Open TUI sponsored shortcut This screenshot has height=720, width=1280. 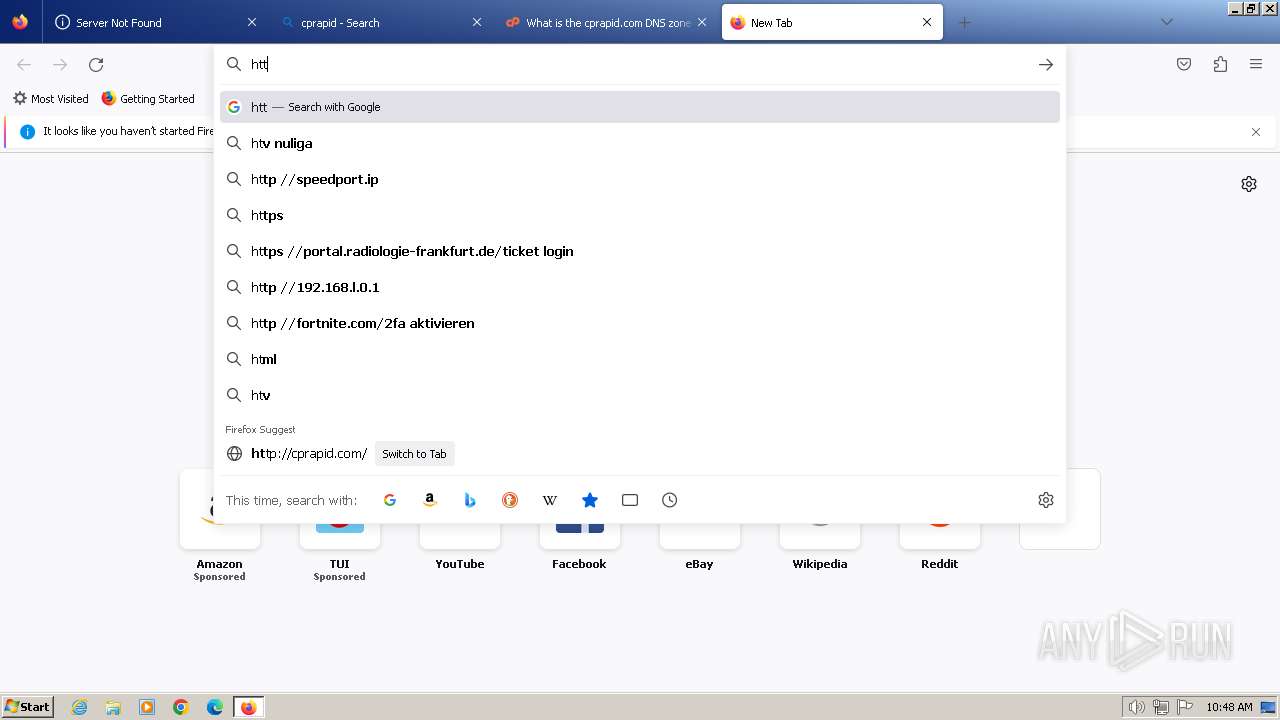click(x=340, y=525)
